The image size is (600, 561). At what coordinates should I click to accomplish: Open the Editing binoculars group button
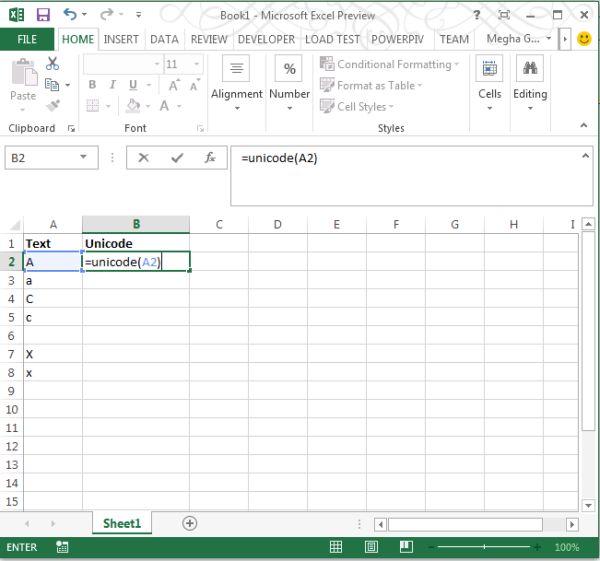(x=530, y=84)
